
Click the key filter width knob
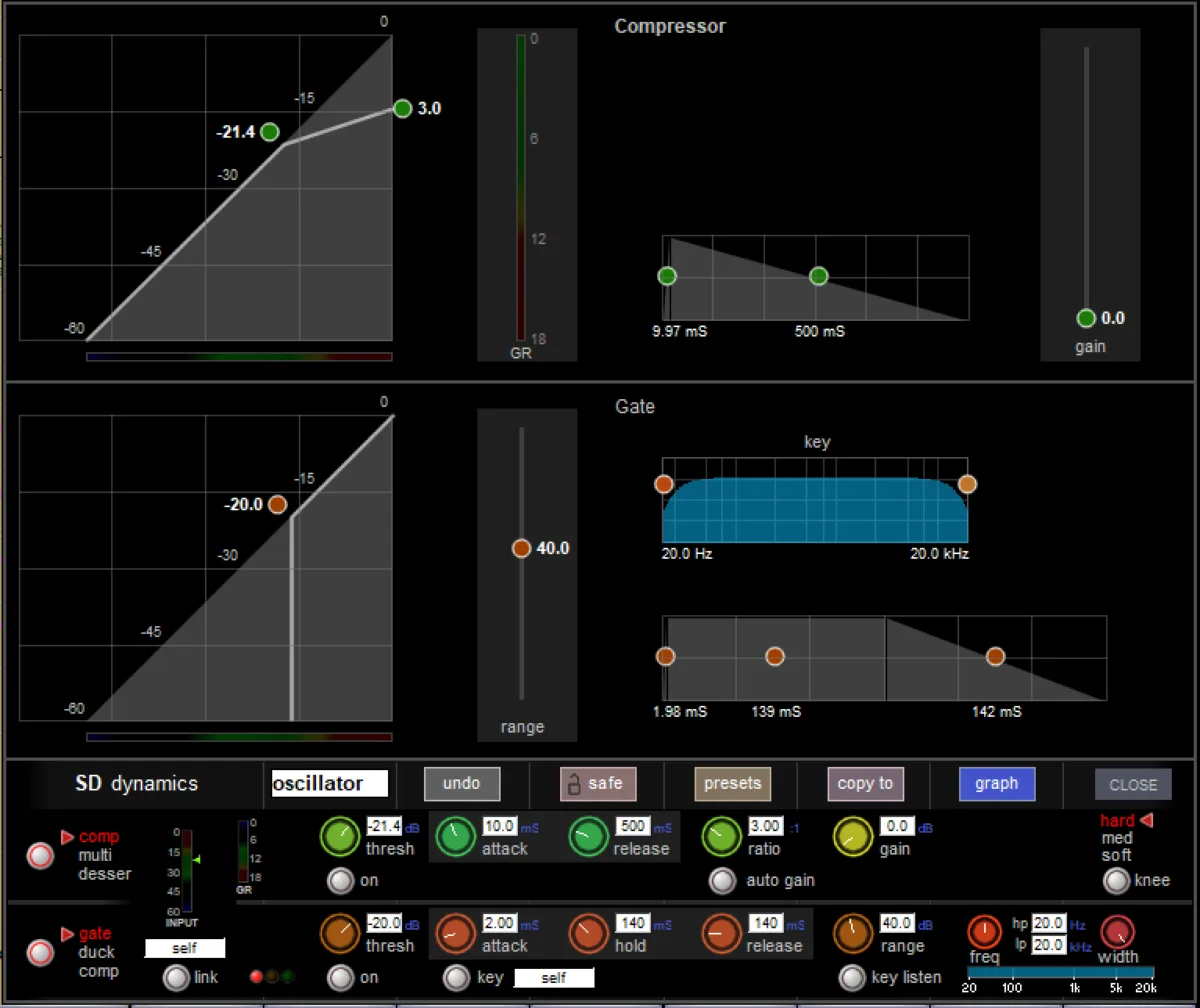1118,933
